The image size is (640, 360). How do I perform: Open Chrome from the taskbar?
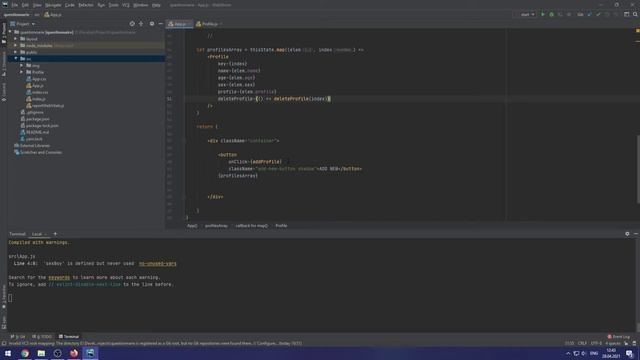click(x=25, y=353)
